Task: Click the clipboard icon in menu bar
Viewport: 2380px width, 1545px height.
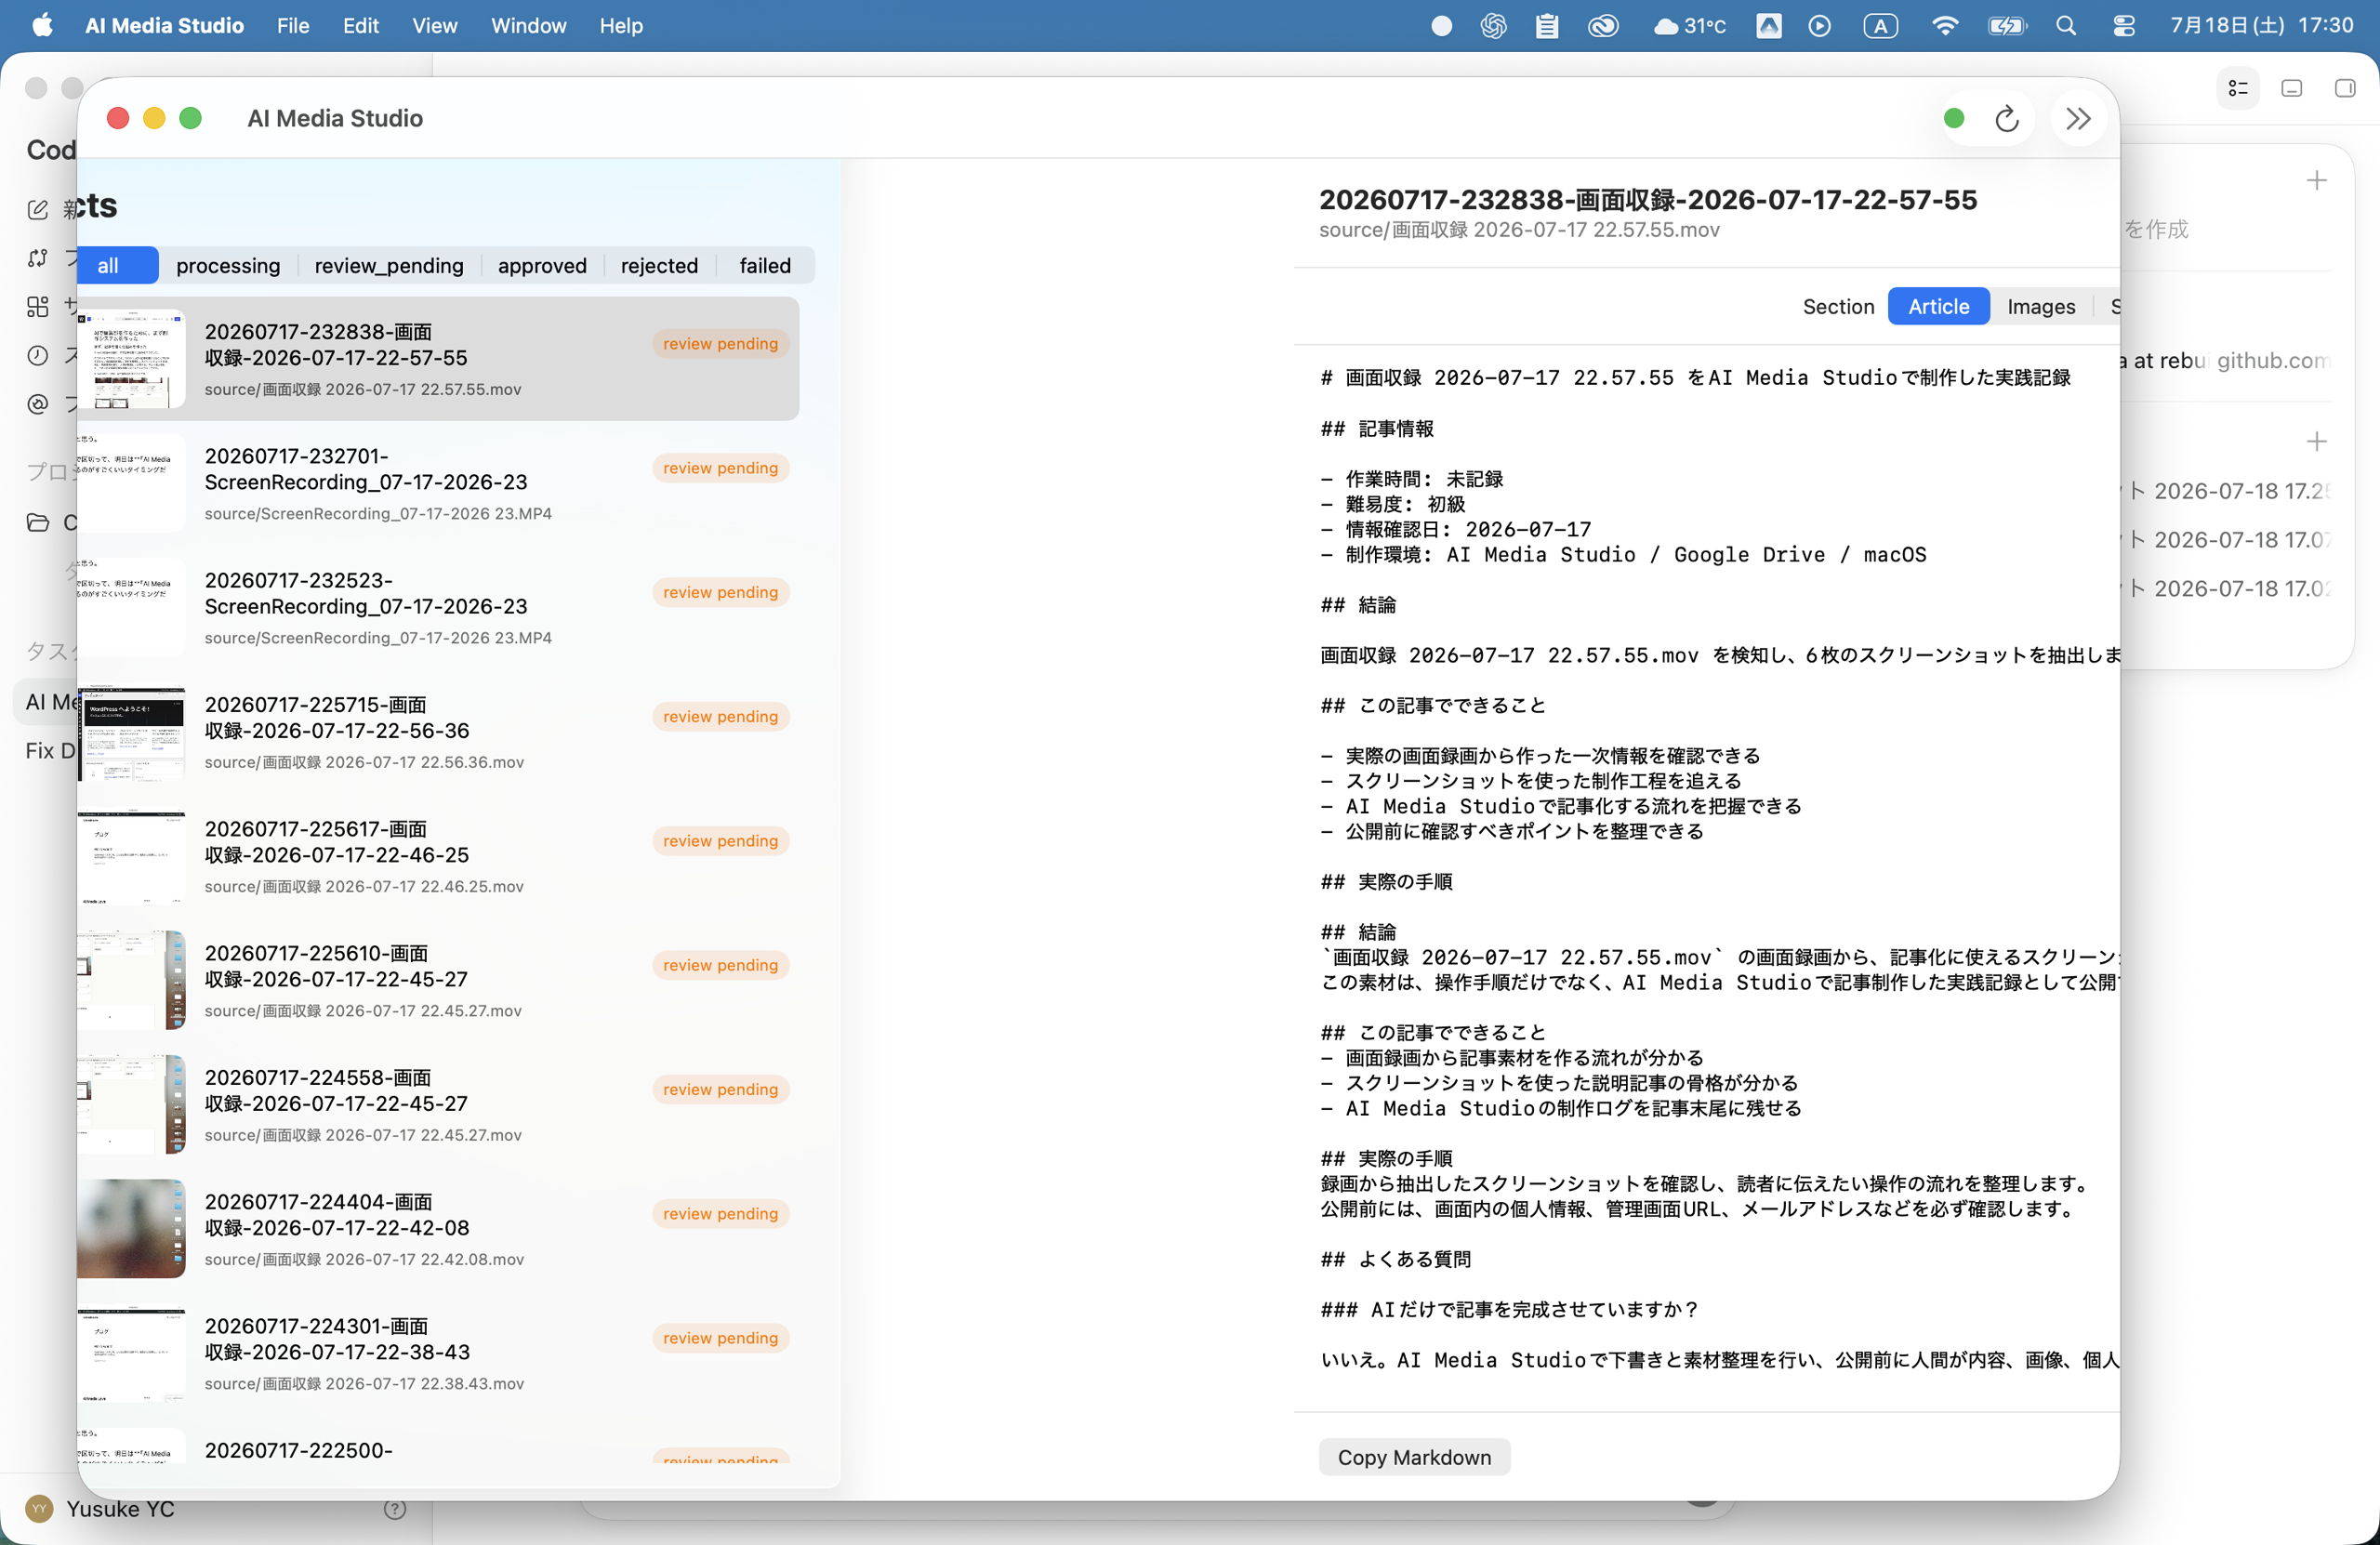Action: coord(1547,26)
